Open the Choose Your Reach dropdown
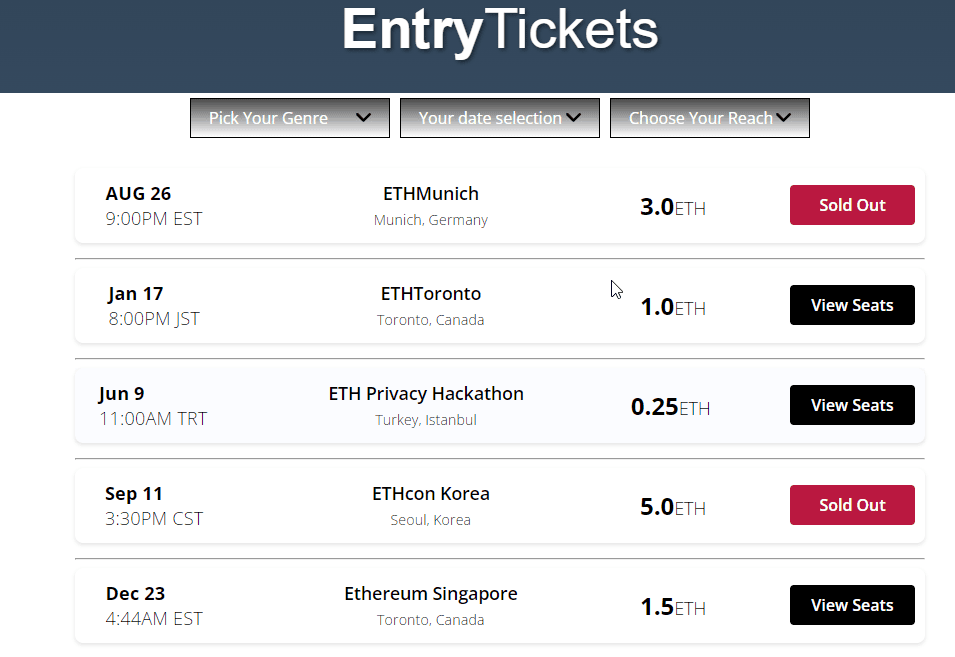The width and height of the screenshot is (955, 657). coord(710,118)
